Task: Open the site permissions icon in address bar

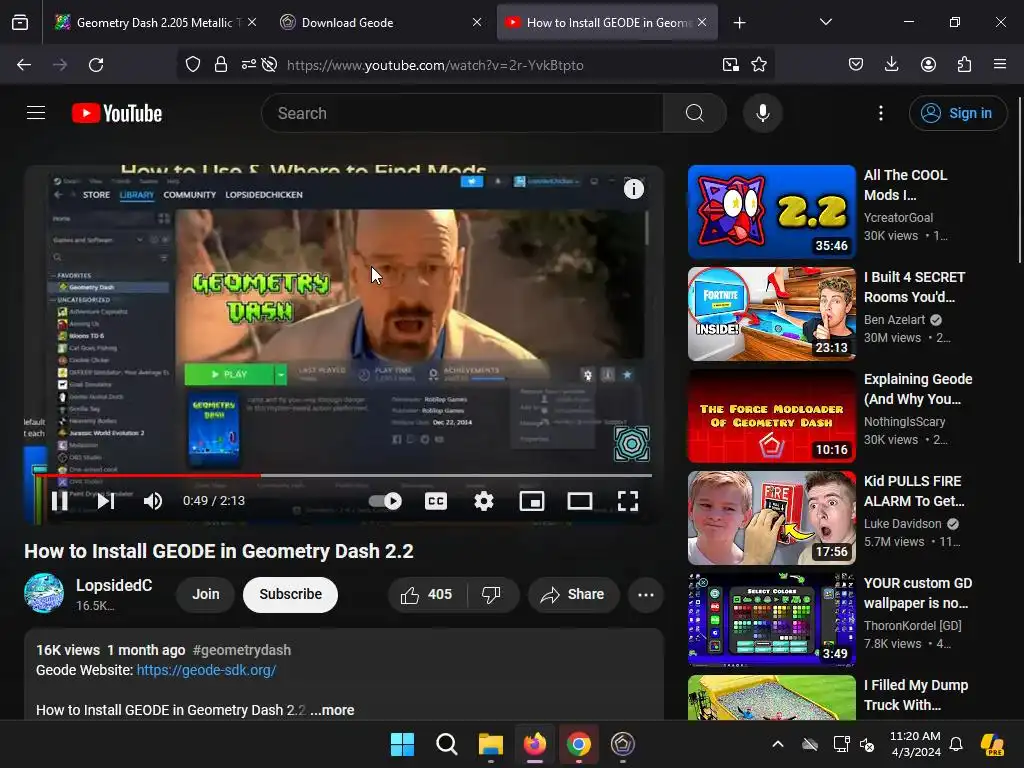Action: 248,65
